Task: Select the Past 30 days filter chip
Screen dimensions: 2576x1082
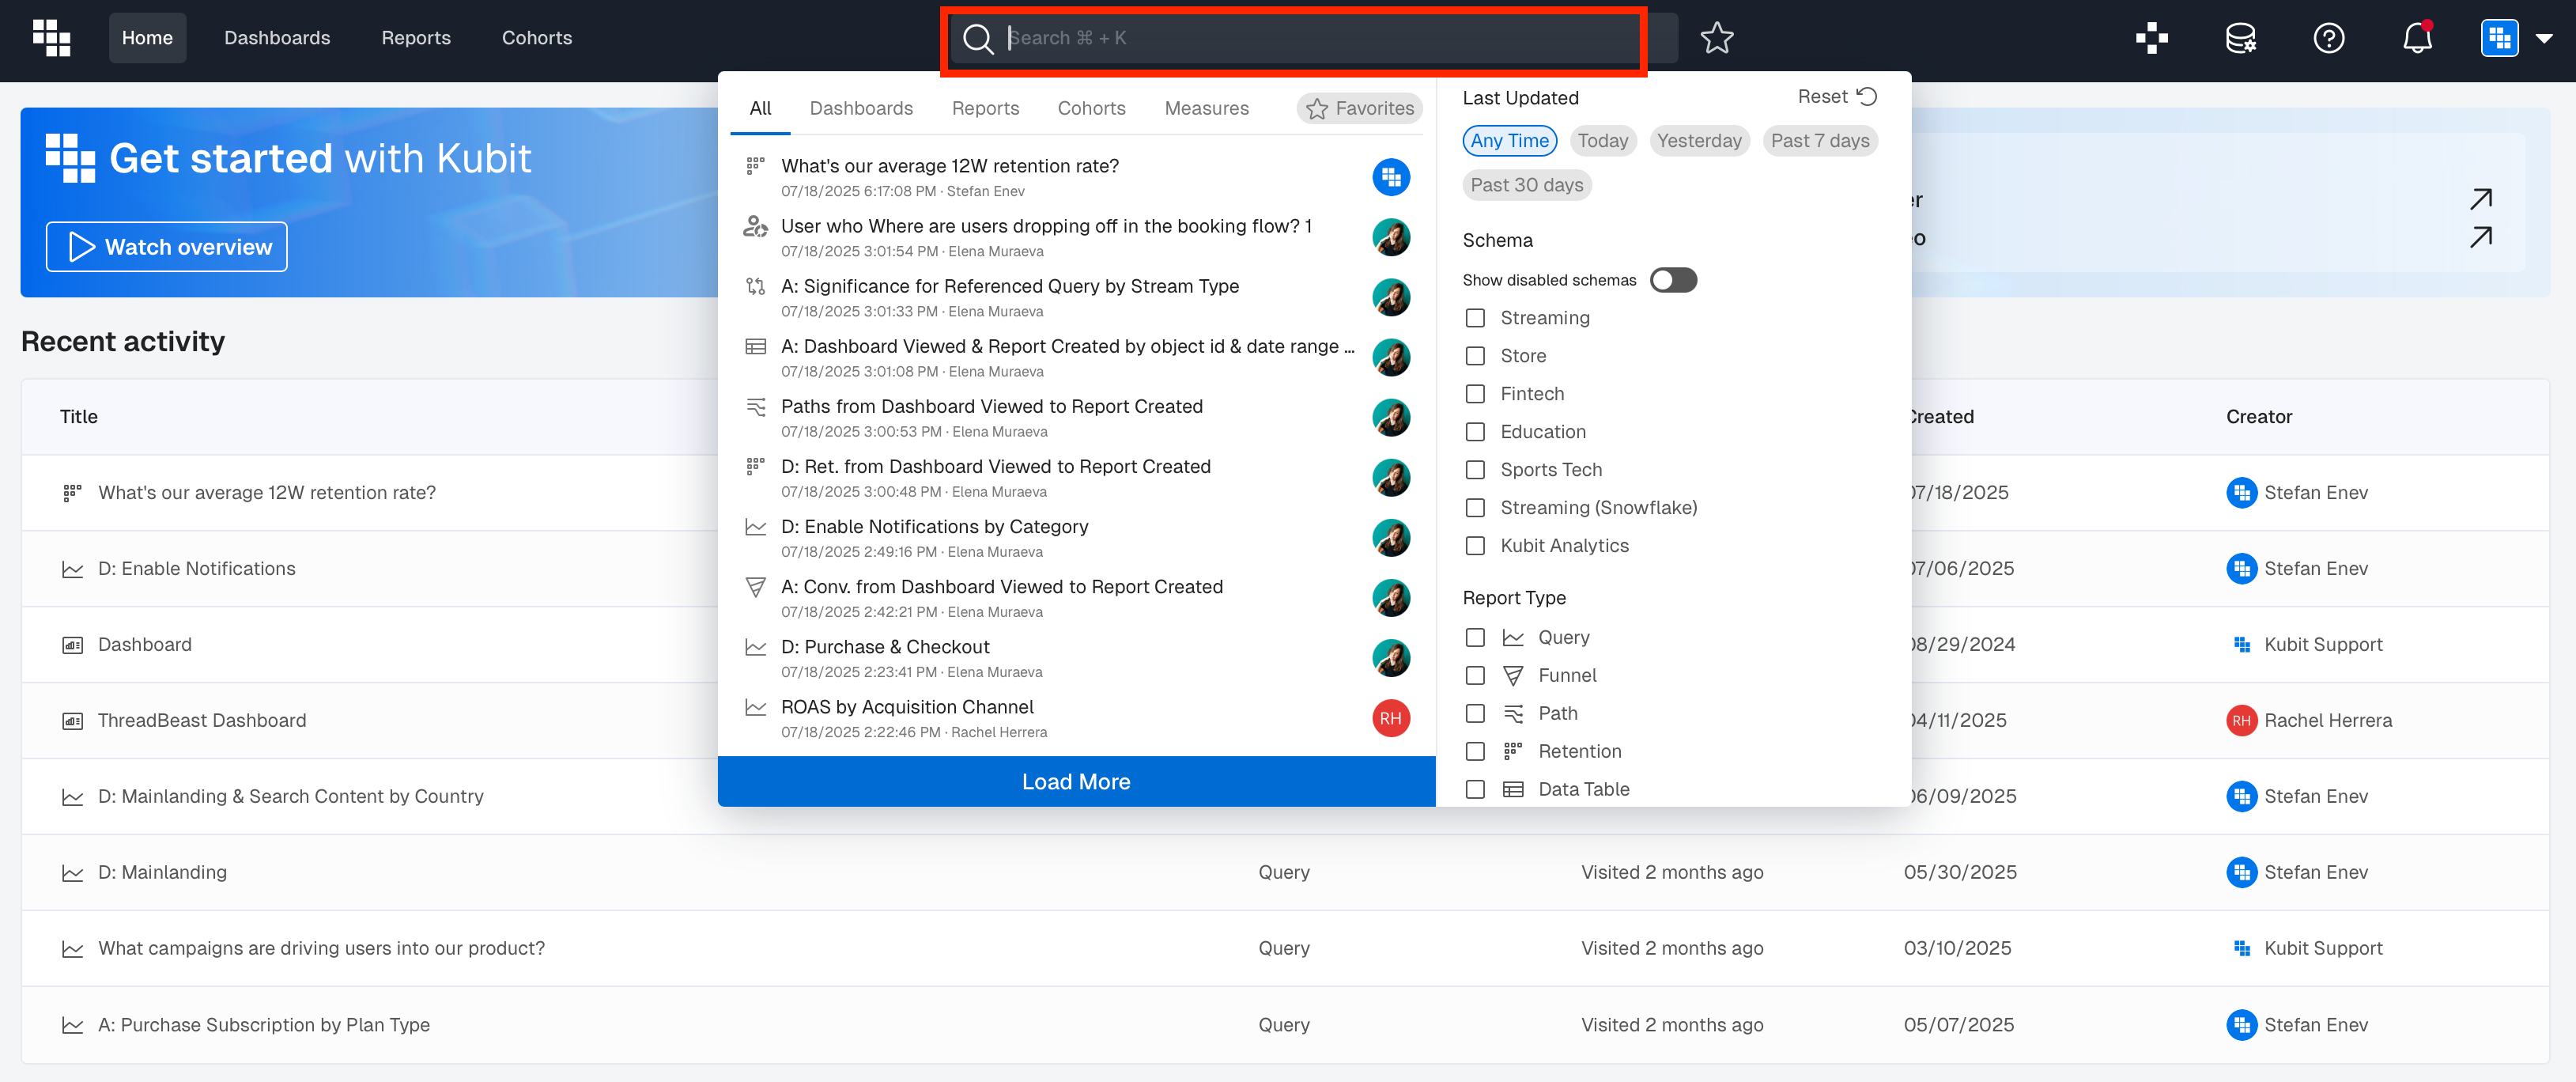Action: [x=1526, y=185]
